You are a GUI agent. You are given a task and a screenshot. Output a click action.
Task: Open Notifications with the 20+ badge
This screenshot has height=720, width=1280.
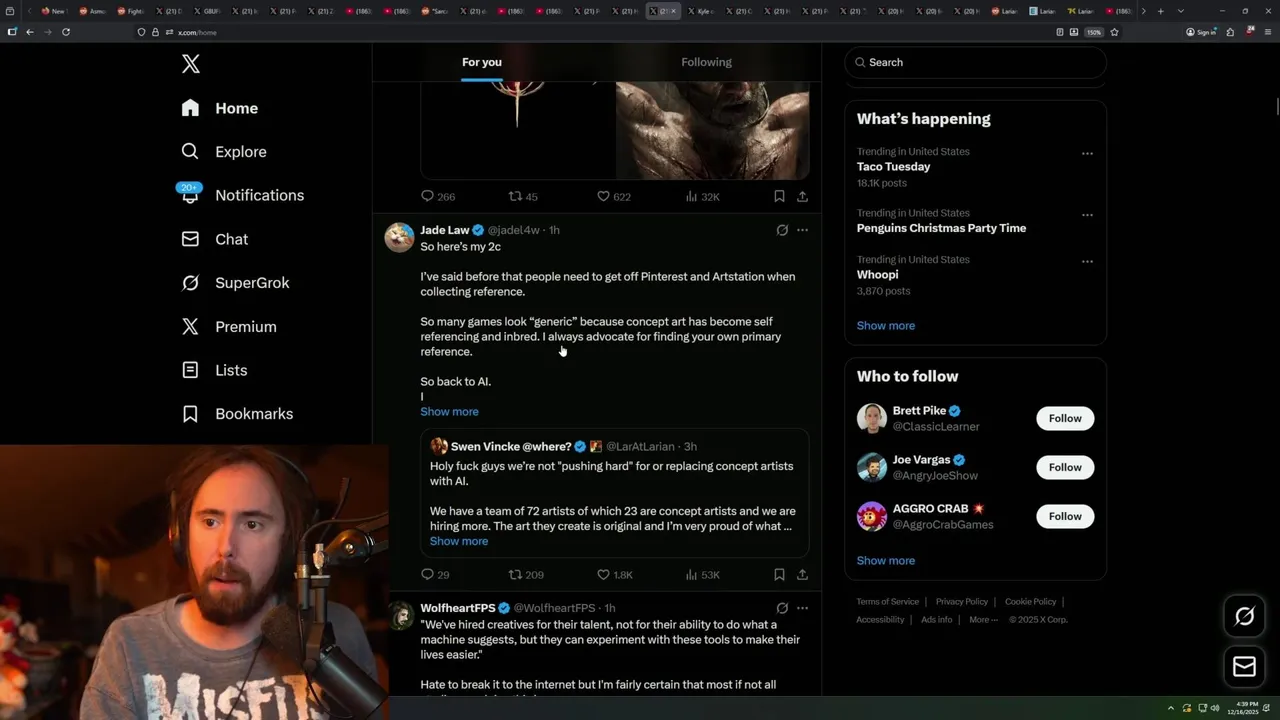point(242,195)
